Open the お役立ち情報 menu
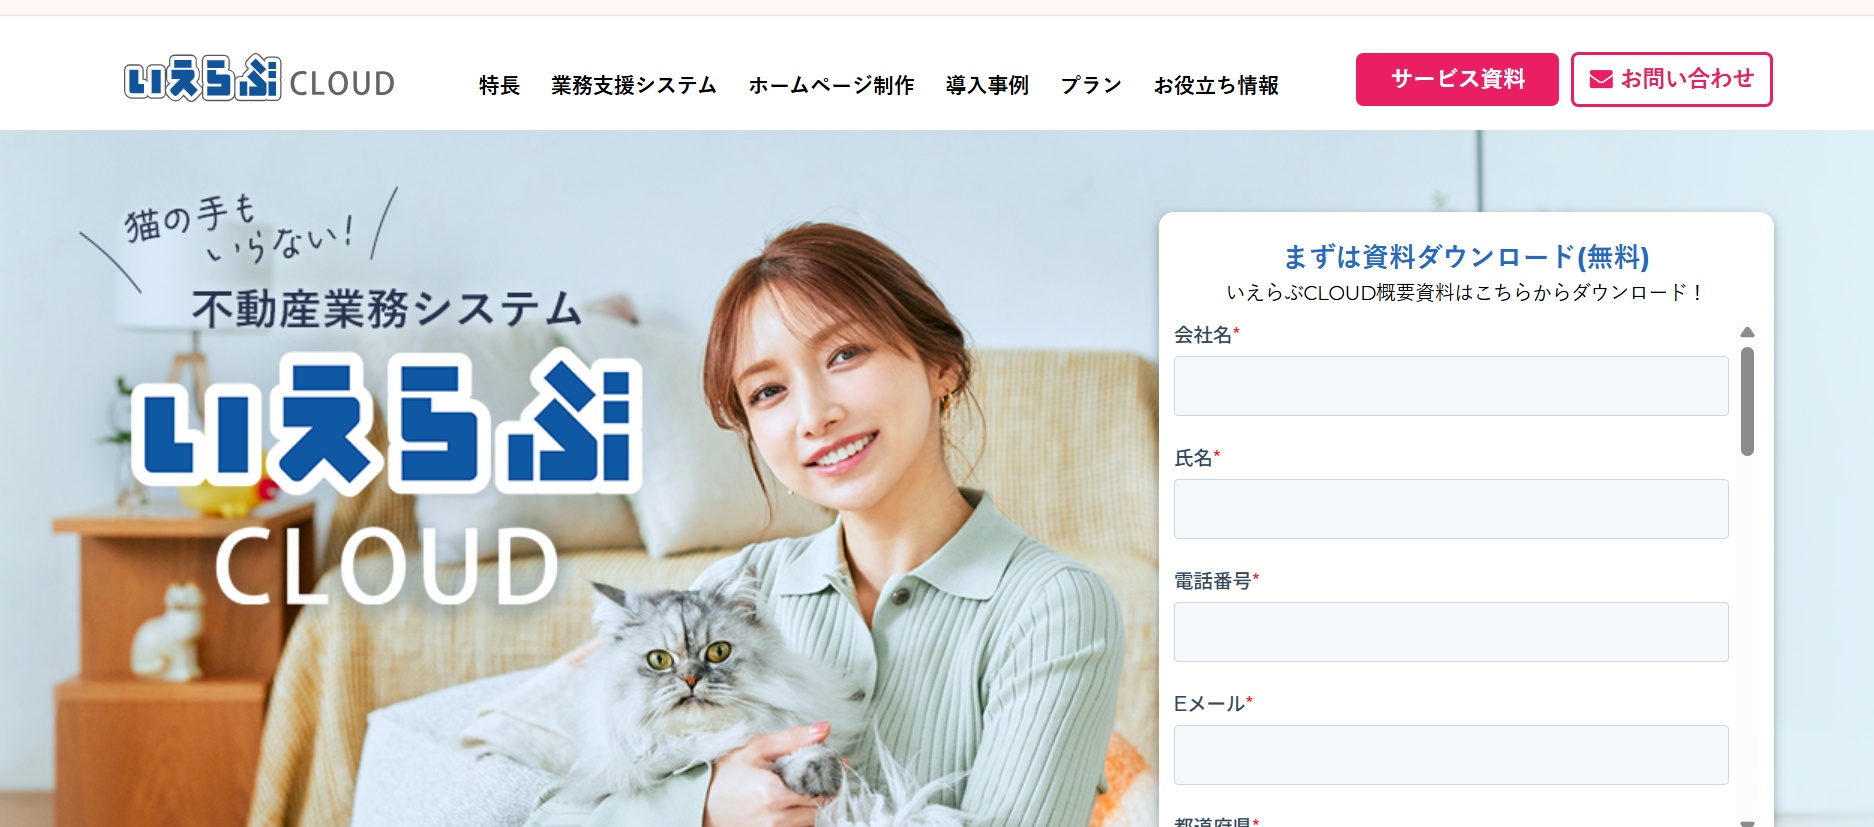Viewport: 1874px width, 827px height. pos(1216,85)
